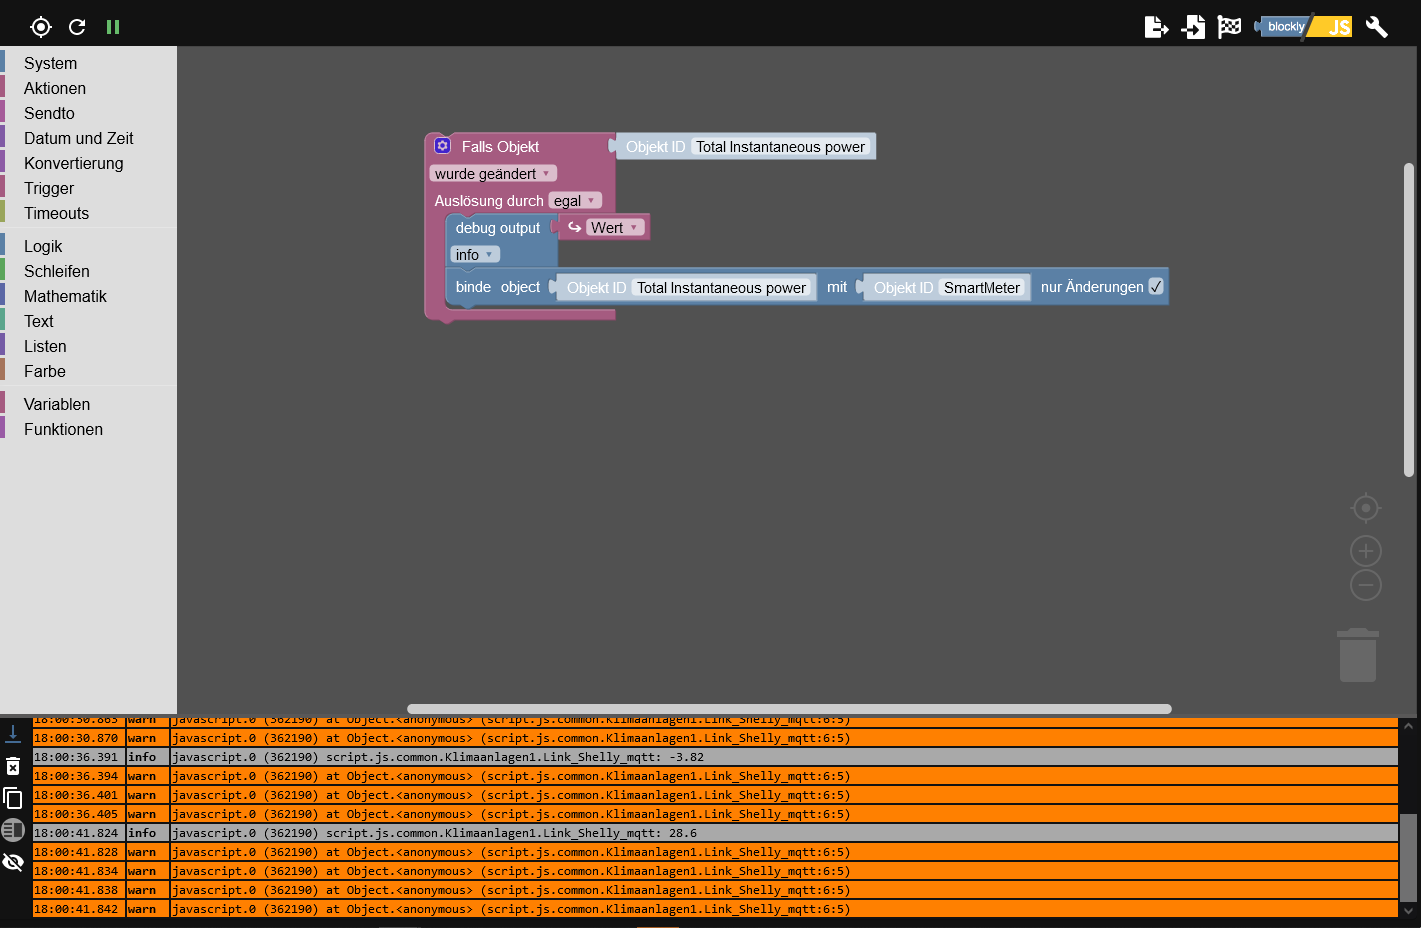Open the 'wurde geändert' dropdown
The image size is (1421, 928).
[x=493, y=174]
